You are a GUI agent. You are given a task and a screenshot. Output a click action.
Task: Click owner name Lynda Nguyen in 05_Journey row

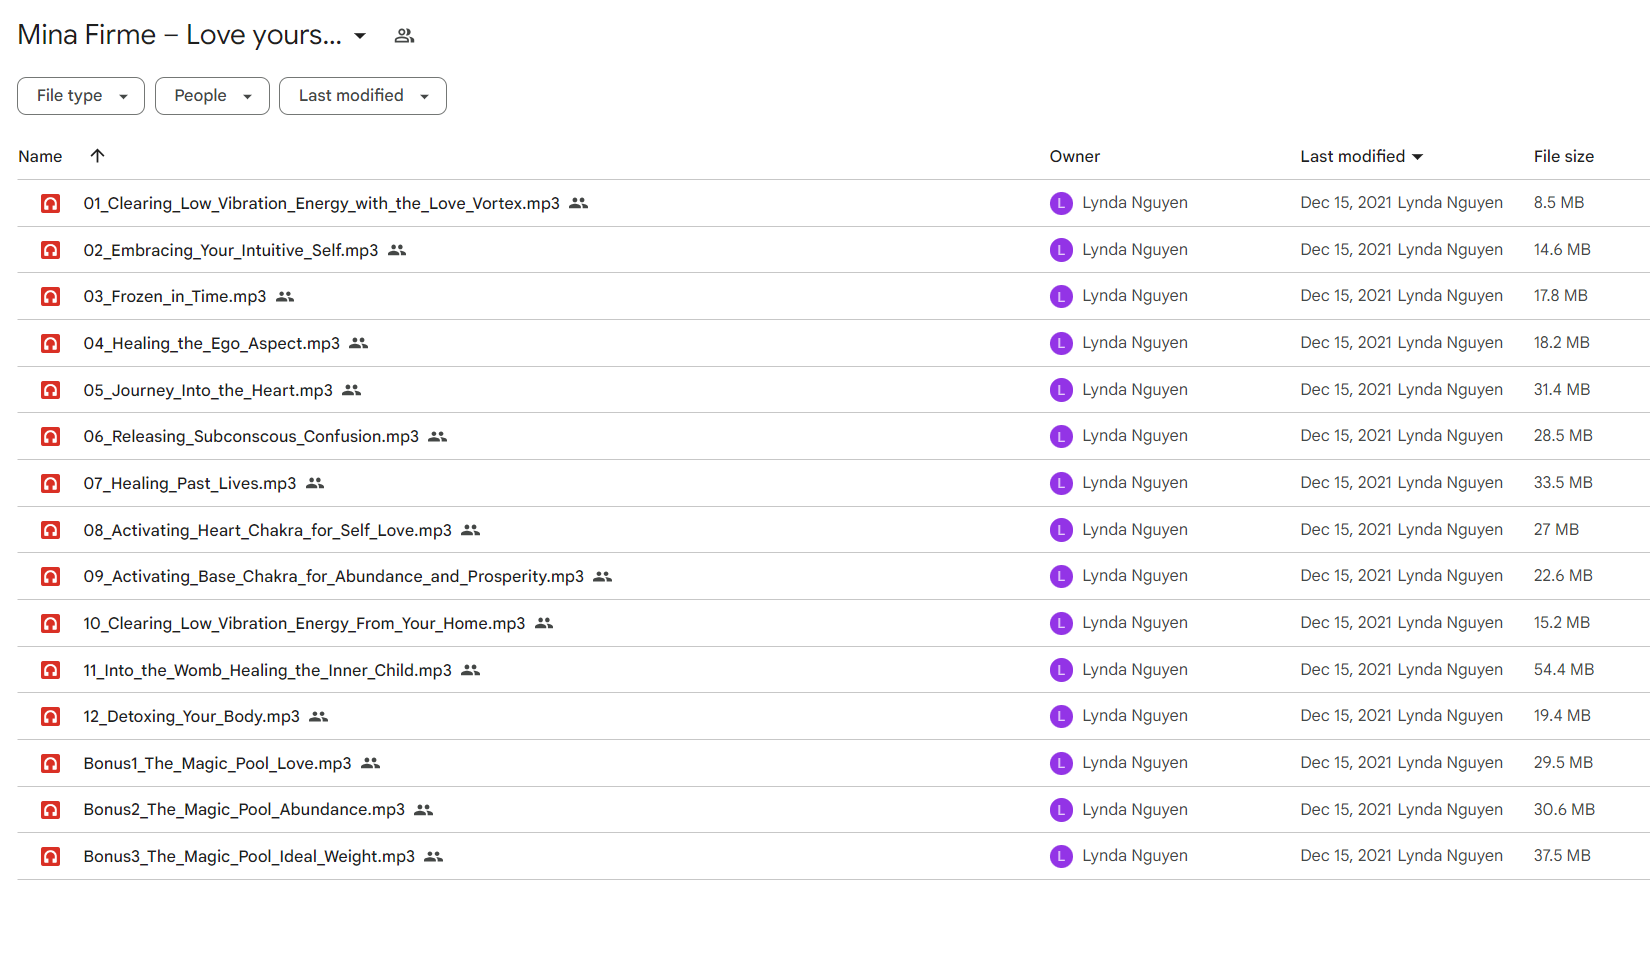click(x=1135, y=390)
